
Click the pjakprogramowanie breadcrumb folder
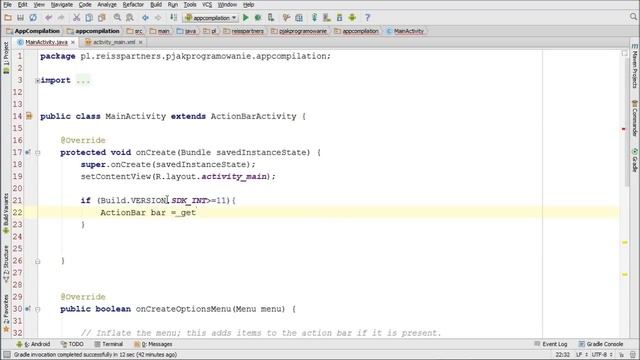click(x=299, y=31)
